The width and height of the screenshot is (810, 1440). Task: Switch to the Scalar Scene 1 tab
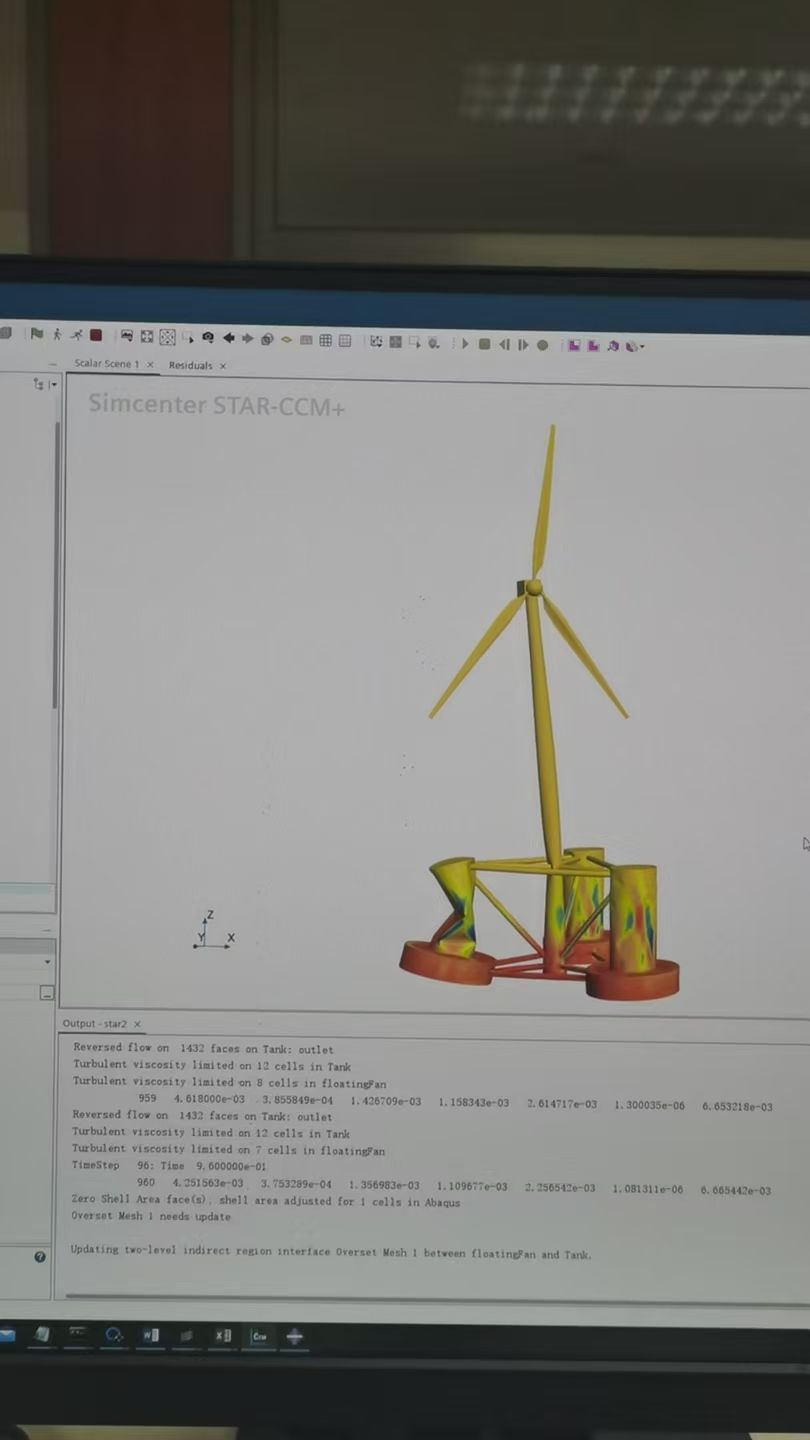point(106,364)
